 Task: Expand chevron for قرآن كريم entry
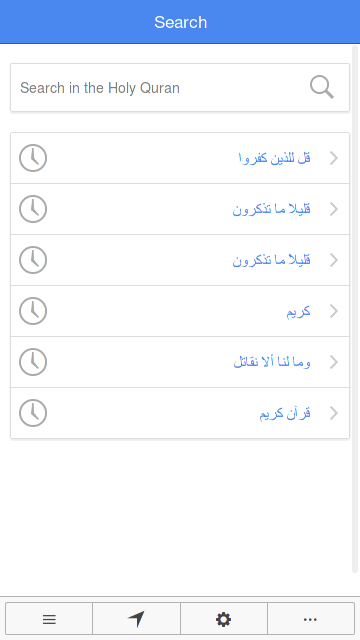(334, 413)
